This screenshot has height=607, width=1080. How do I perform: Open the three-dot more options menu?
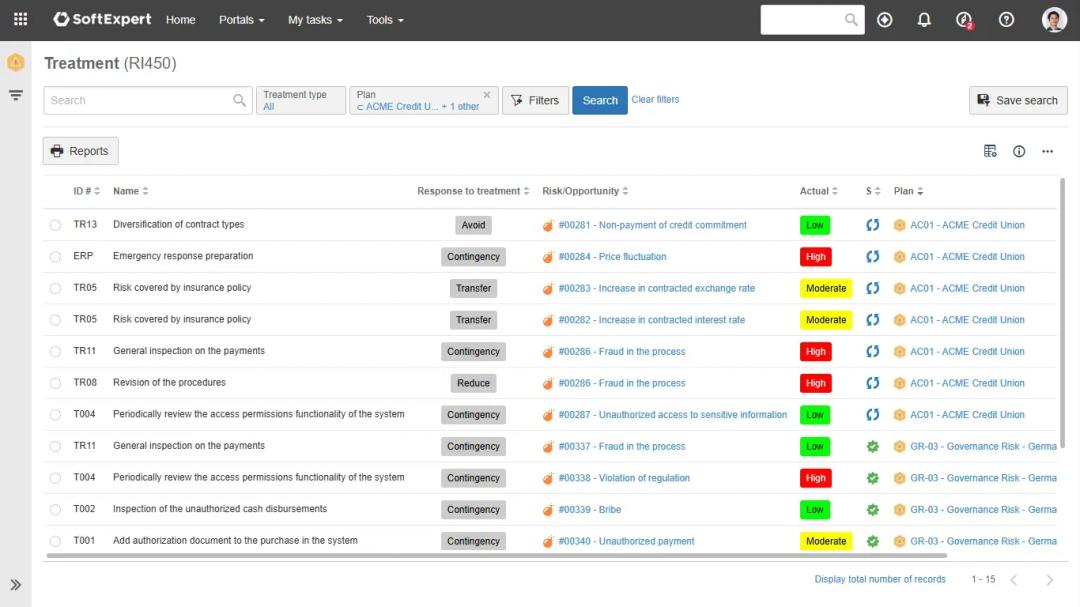1047,151
